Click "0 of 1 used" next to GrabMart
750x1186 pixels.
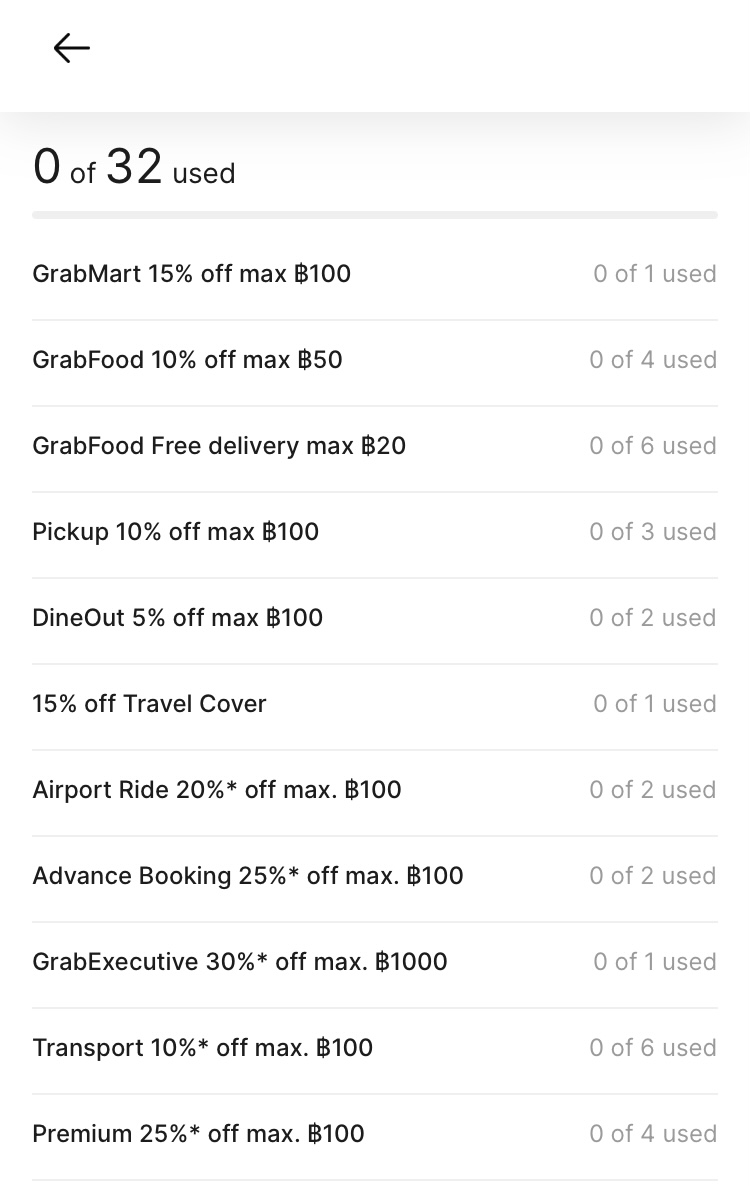point(655,274)
